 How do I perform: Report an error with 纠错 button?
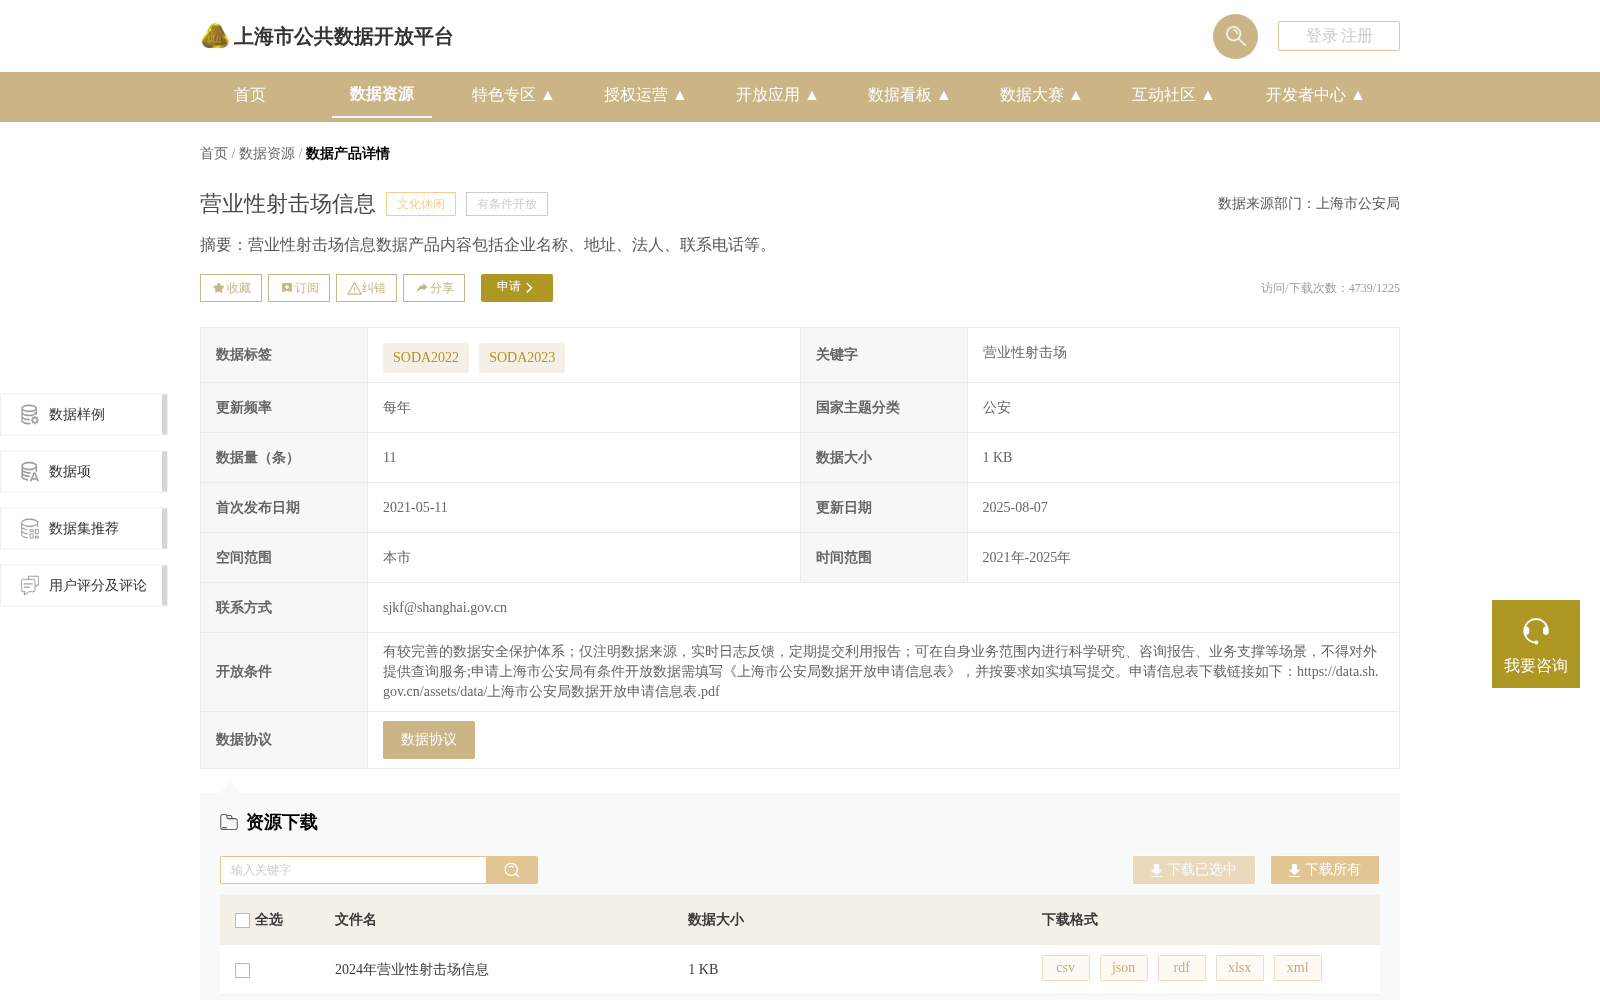click(x=366, y=288)
